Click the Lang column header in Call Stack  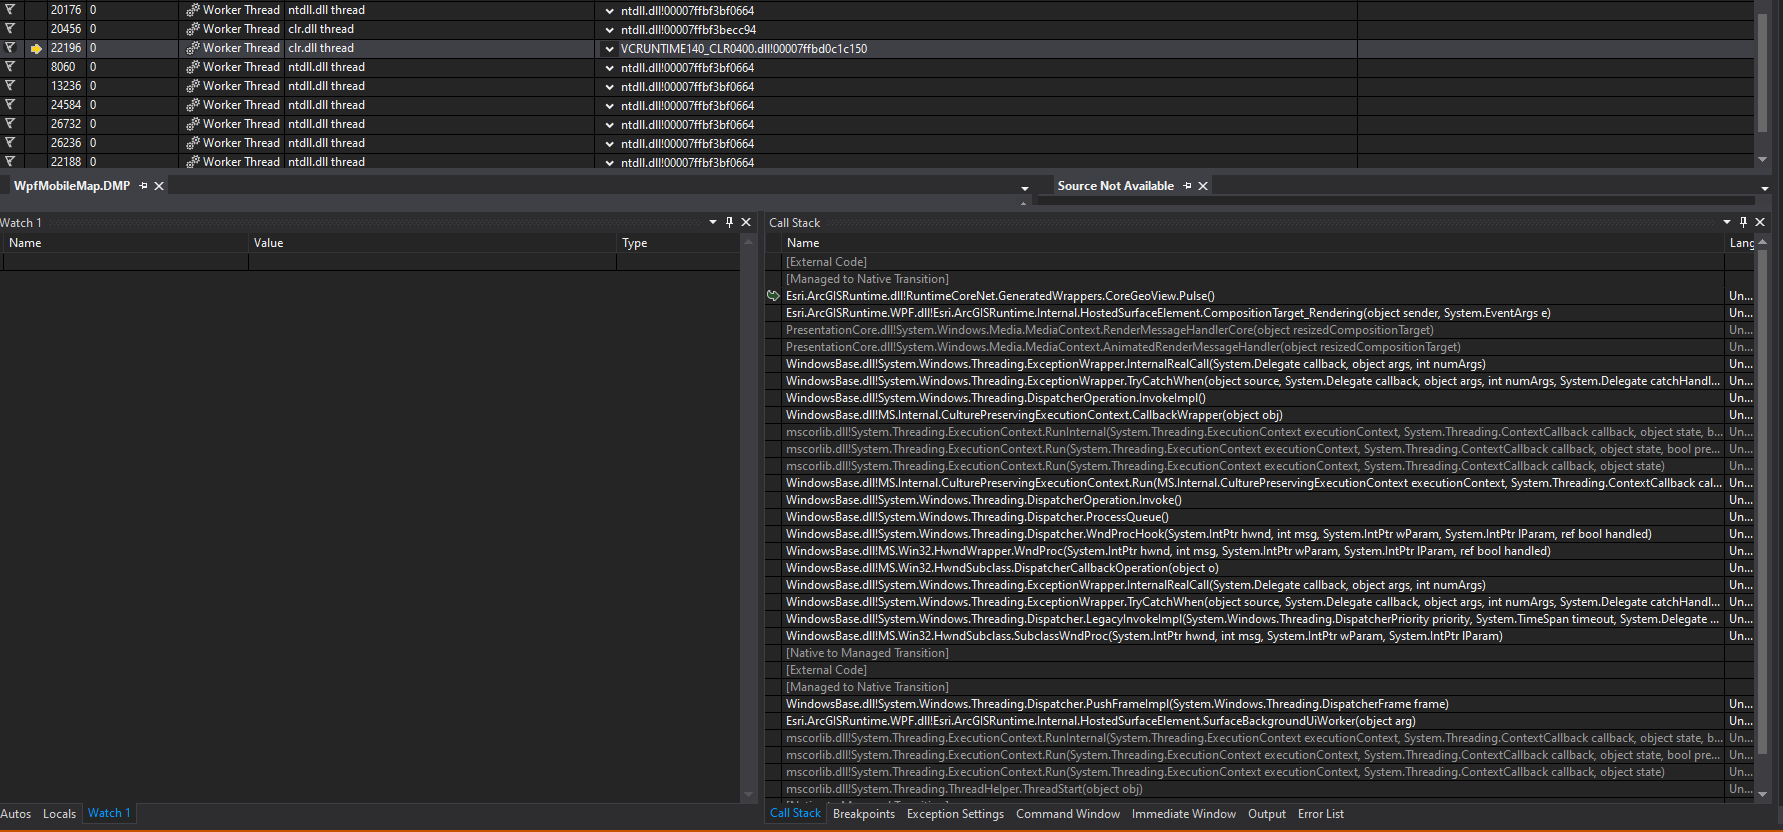coord(1740,243)
